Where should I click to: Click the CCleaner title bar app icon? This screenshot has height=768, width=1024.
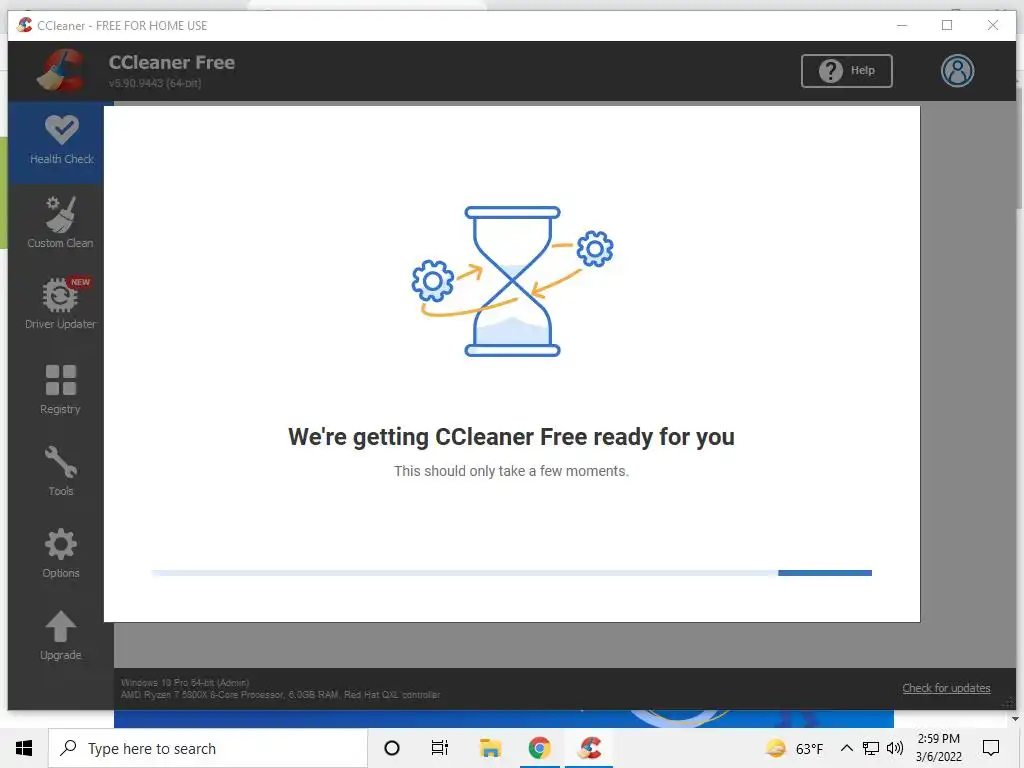25,25
